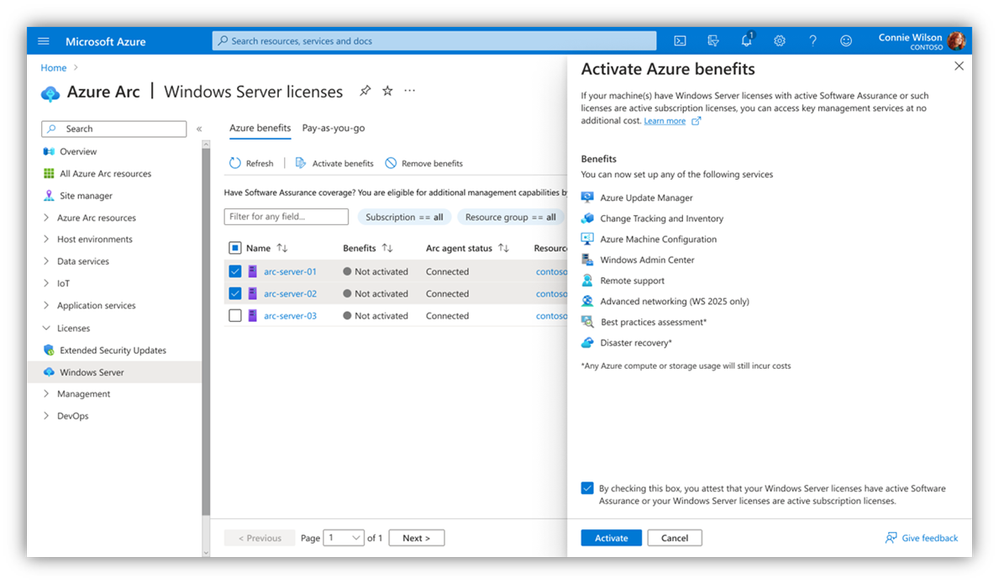Expand the IoT section
The image size is (999, 584).
46,283
